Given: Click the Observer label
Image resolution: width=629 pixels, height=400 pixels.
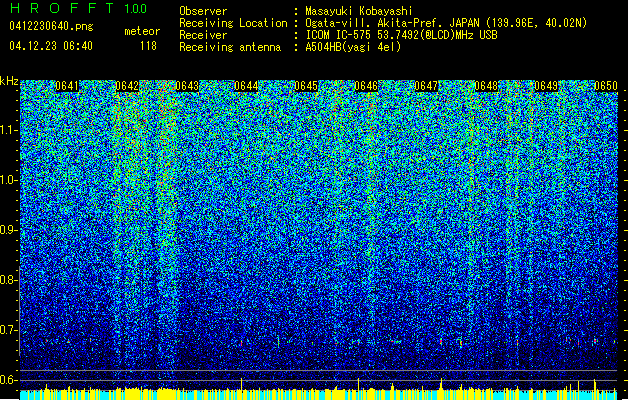Looking at the screenshot, I should pyautogui.click(x=203, y=11).
